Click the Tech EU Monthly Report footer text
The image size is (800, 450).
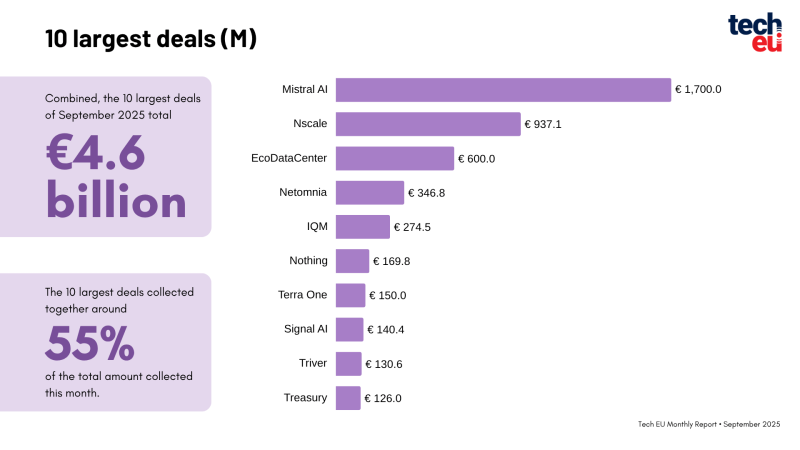[x=709, y=424]
